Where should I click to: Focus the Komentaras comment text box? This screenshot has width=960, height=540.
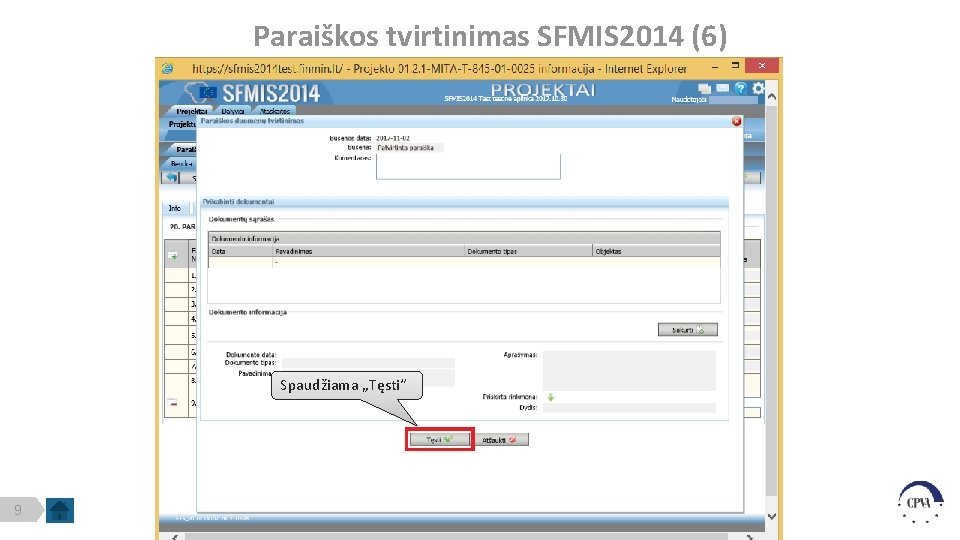tap(468, 167)
